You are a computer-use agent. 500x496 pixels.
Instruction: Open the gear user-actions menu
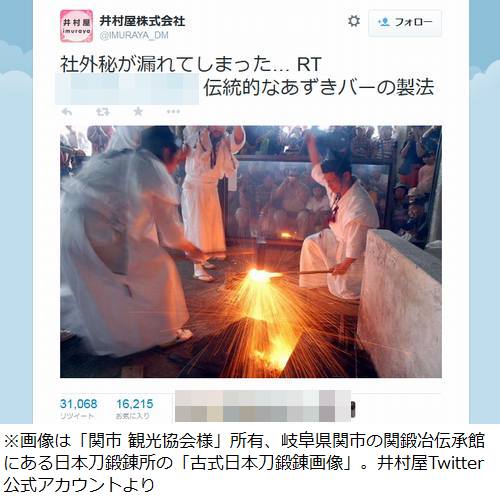[x=354, y=21]
